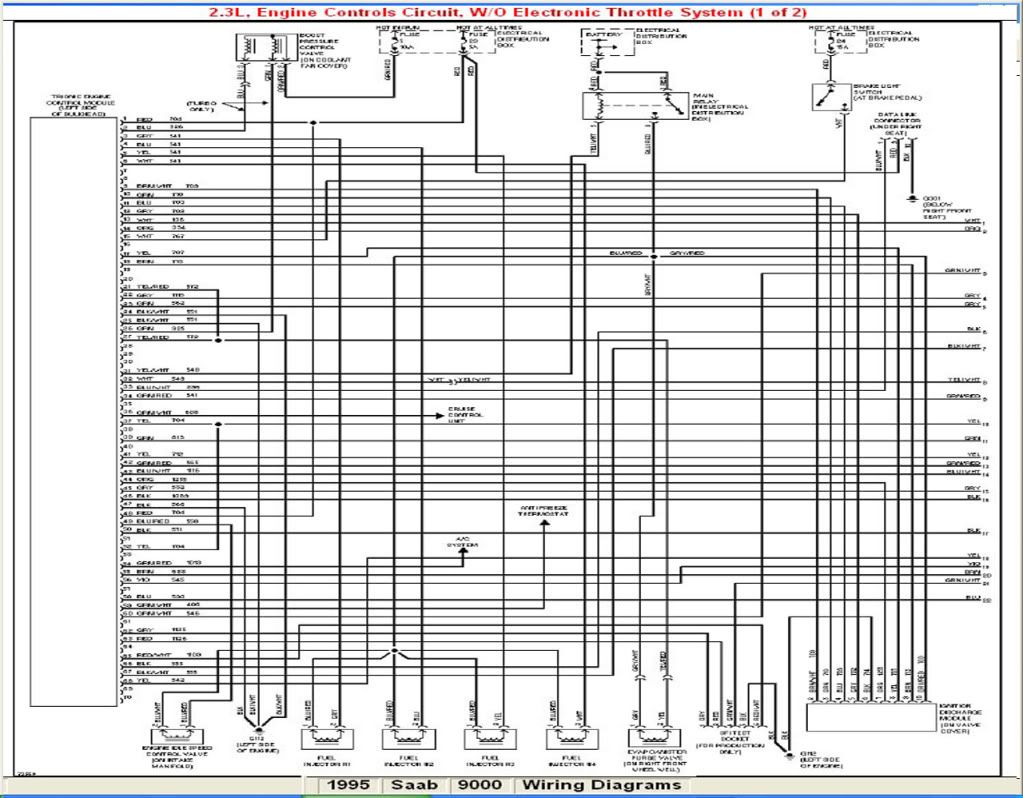Screen dimensions: 1023x798
Task: Select the evap canister purge valve symbol
Action: click(x=653, y=738)
